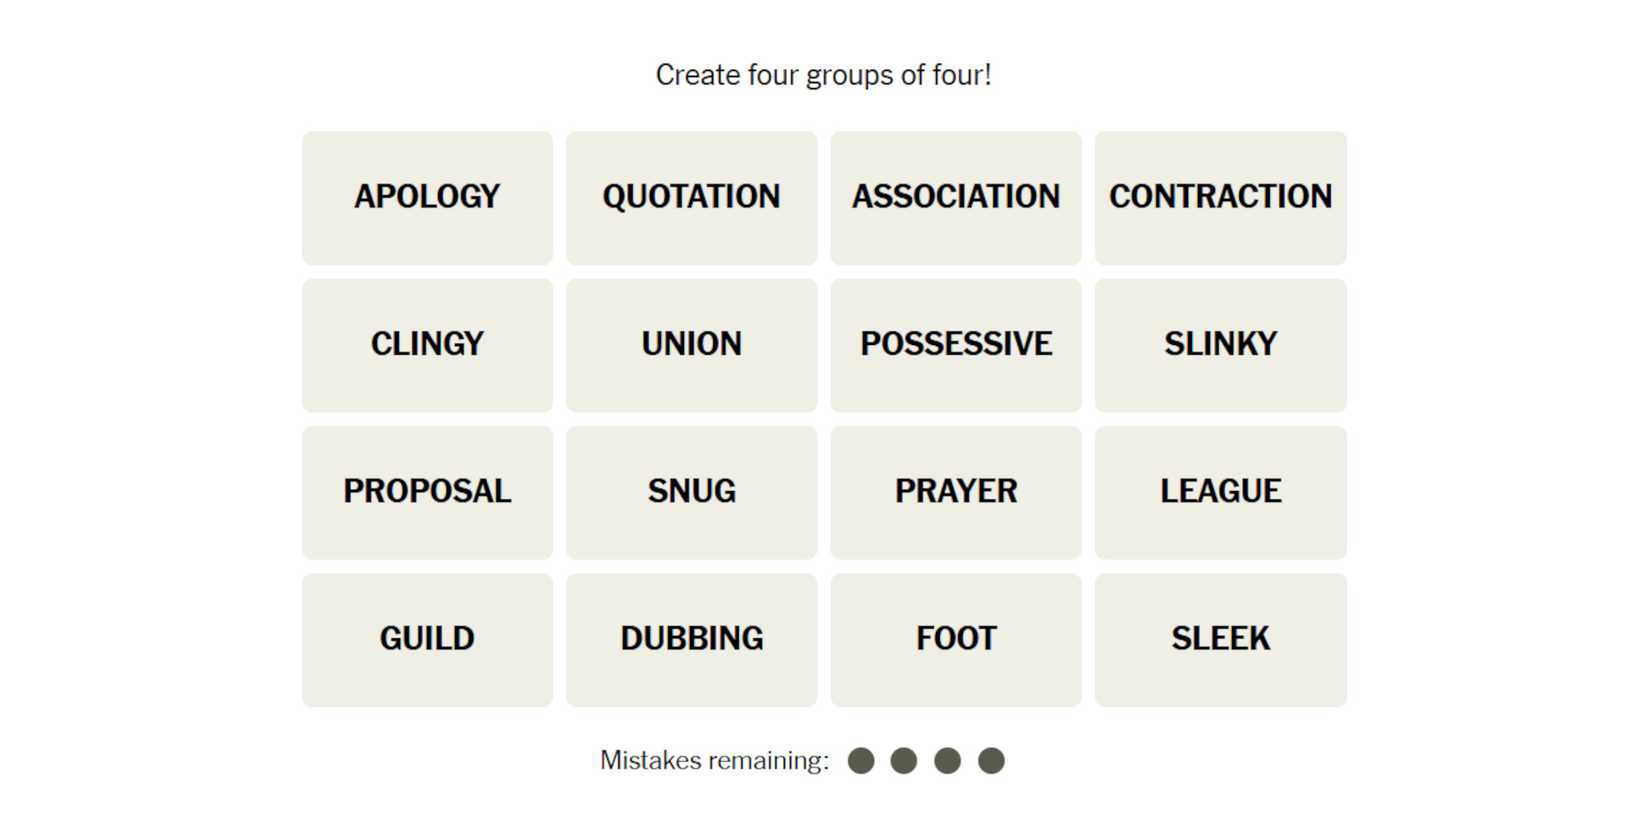Select the UNION tile

[691, 344]
